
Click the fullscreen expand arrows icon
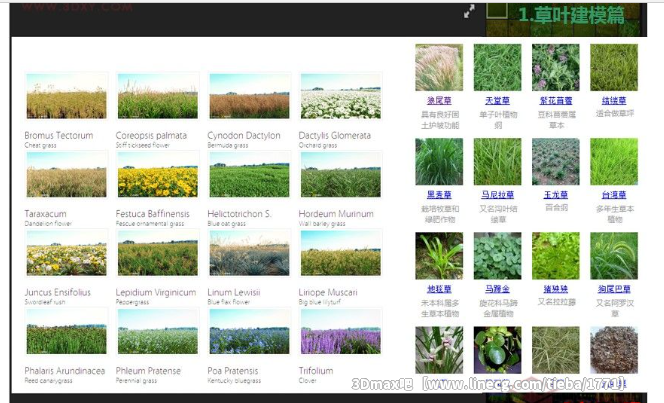click(x=469, y=13)
